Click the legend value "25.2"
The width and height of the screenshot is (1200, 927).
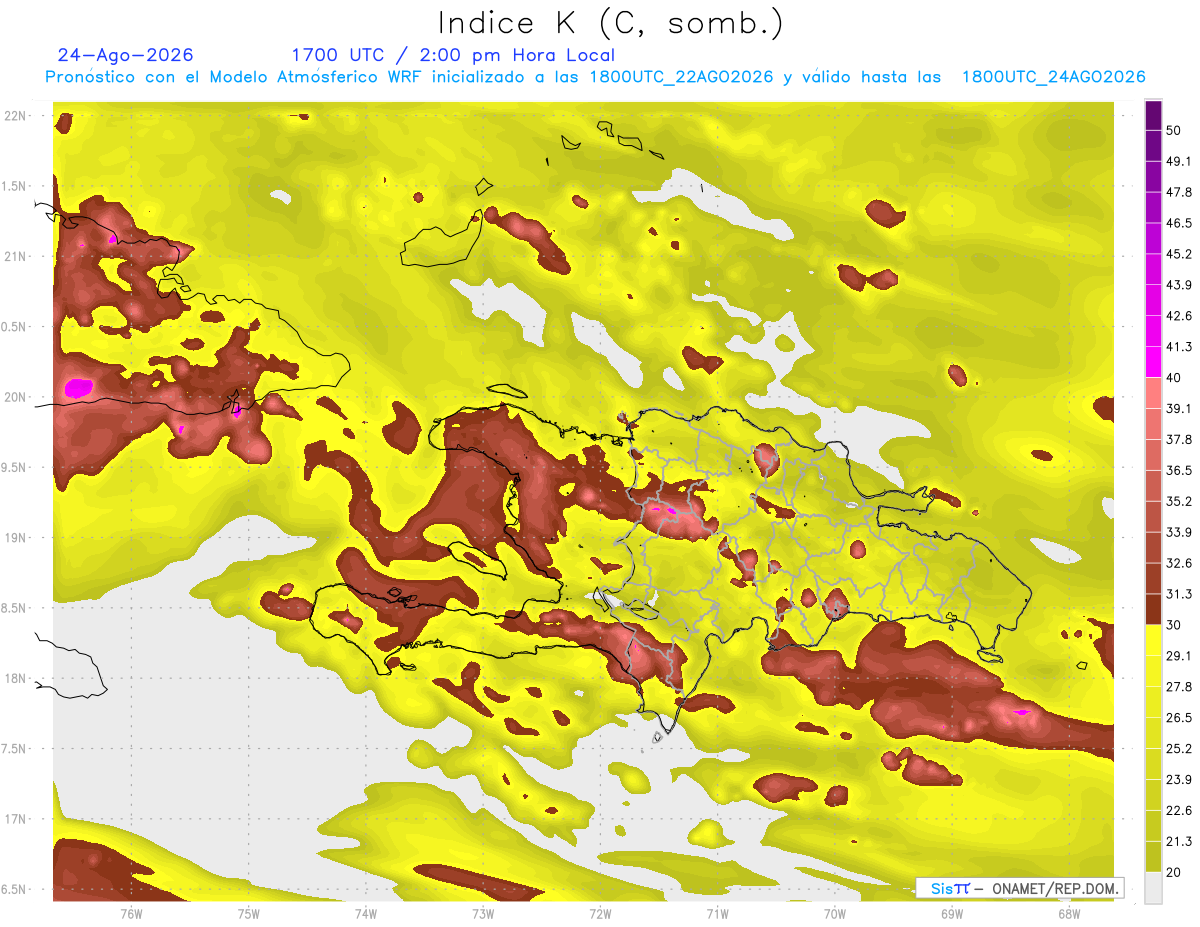[1178, 749]
